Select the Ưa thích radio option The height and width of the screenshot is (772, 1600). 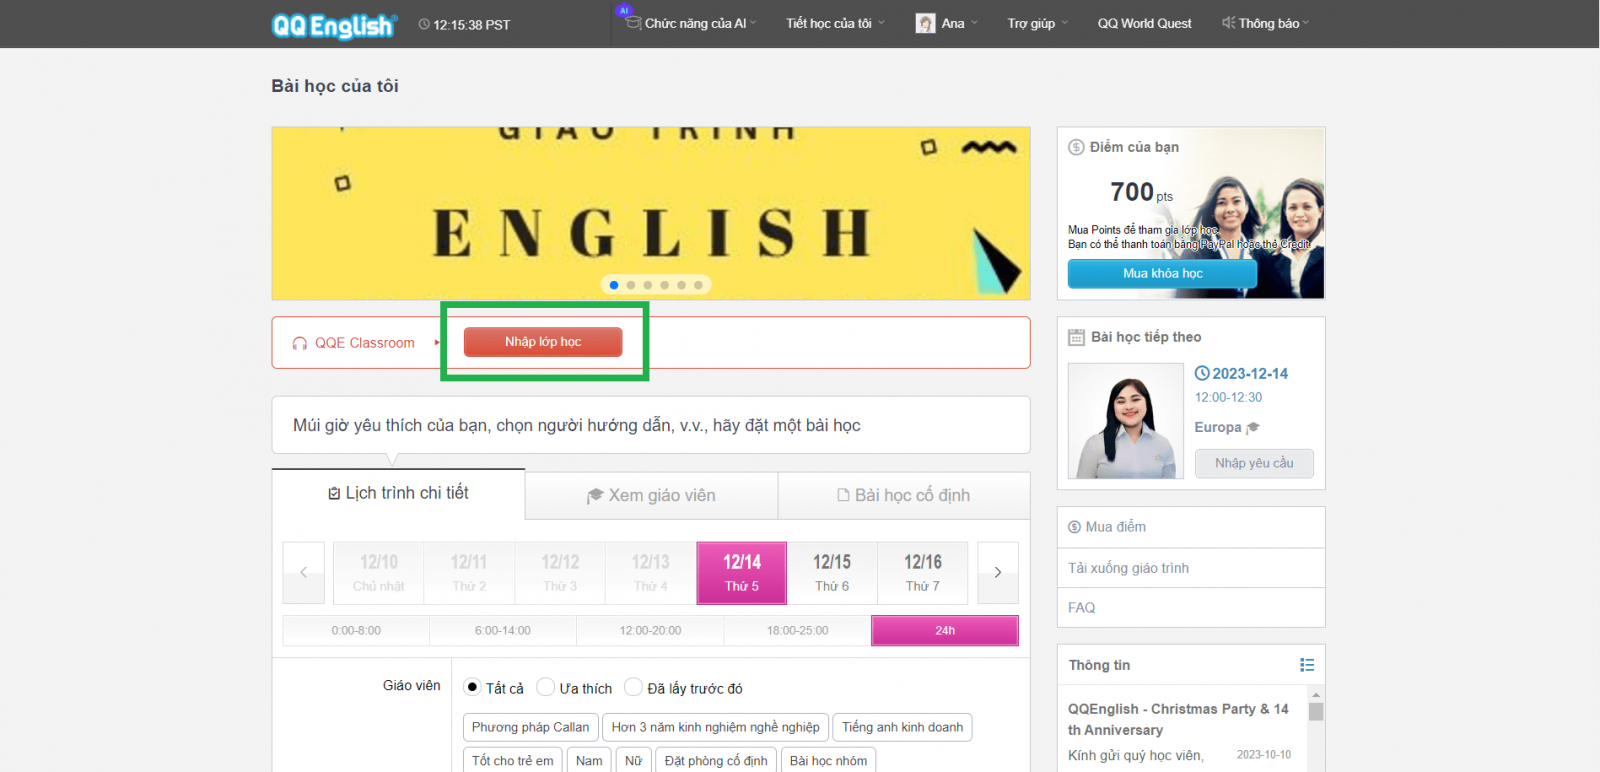tap(546, 687)
